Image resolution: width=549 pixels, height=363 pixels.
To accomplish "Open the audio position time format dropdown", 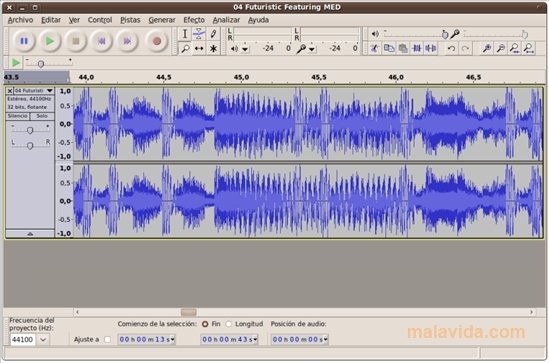I will pos(326,339).
